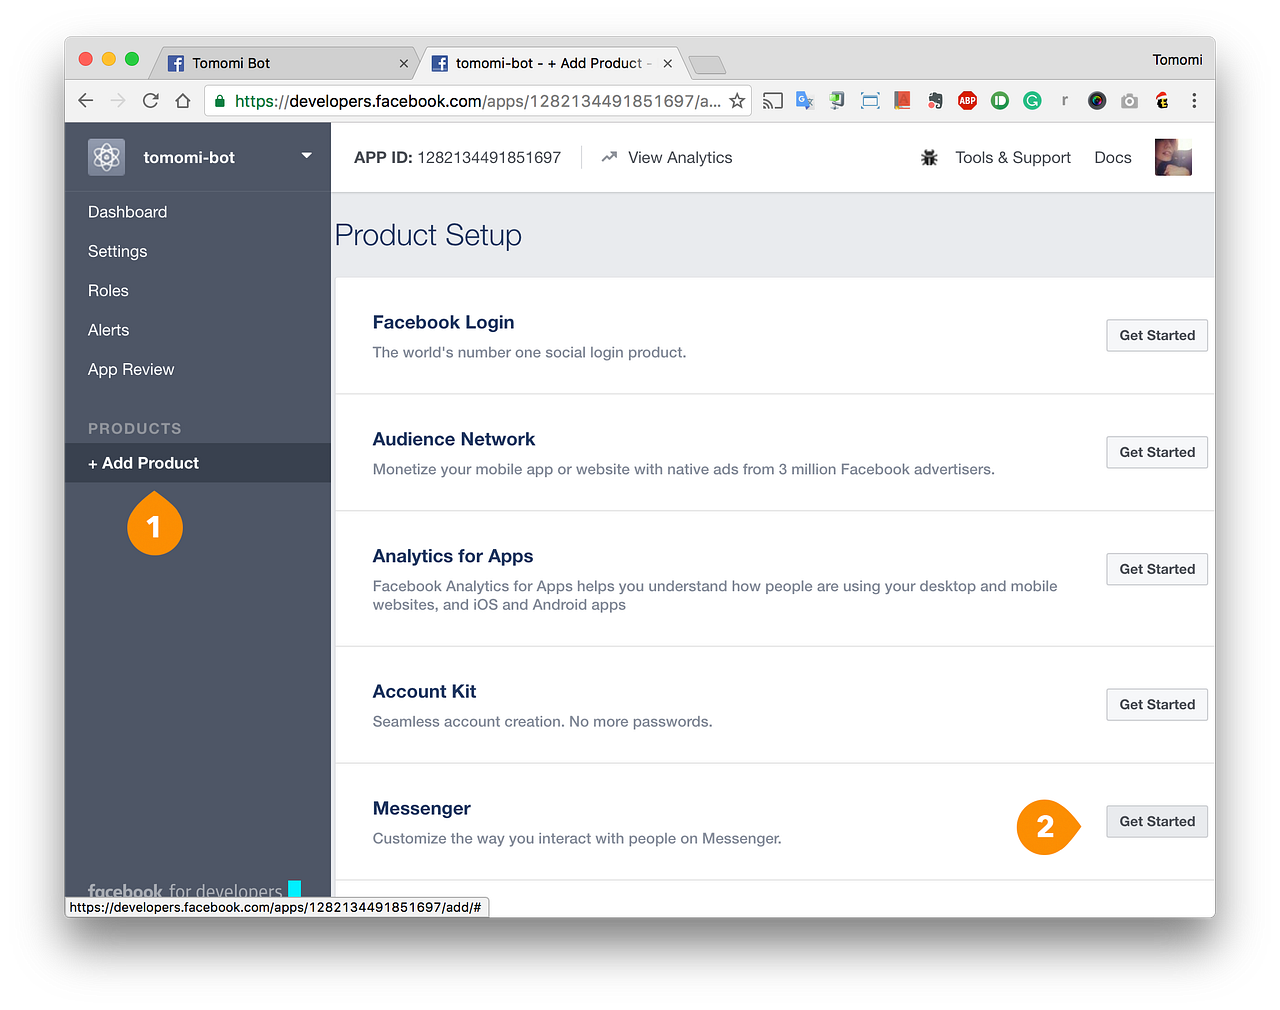Open the Chrome menu with three dots

coord(1193,100)
